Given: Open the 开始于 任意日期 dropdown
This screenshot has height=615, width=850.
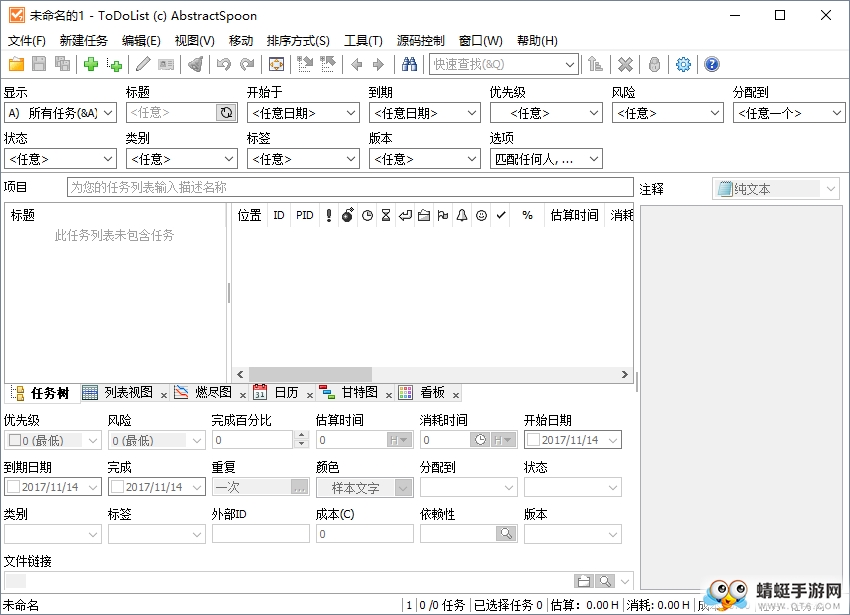Looking at the screenshot, I should point(303,113).
